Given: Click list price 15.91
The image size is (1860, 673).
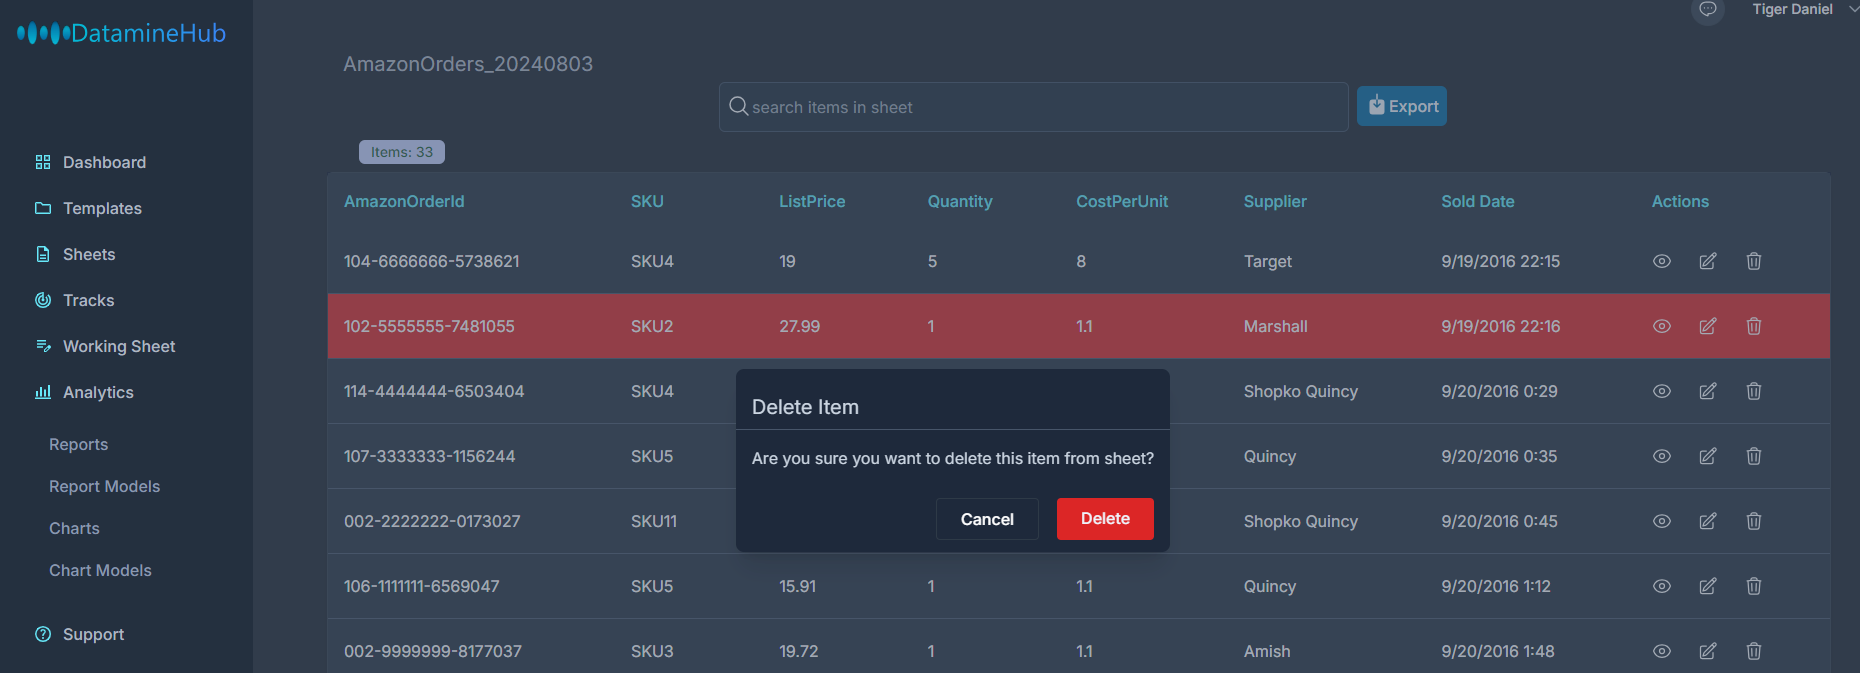Looking at the screenshot, I should [x=798, y=586].
